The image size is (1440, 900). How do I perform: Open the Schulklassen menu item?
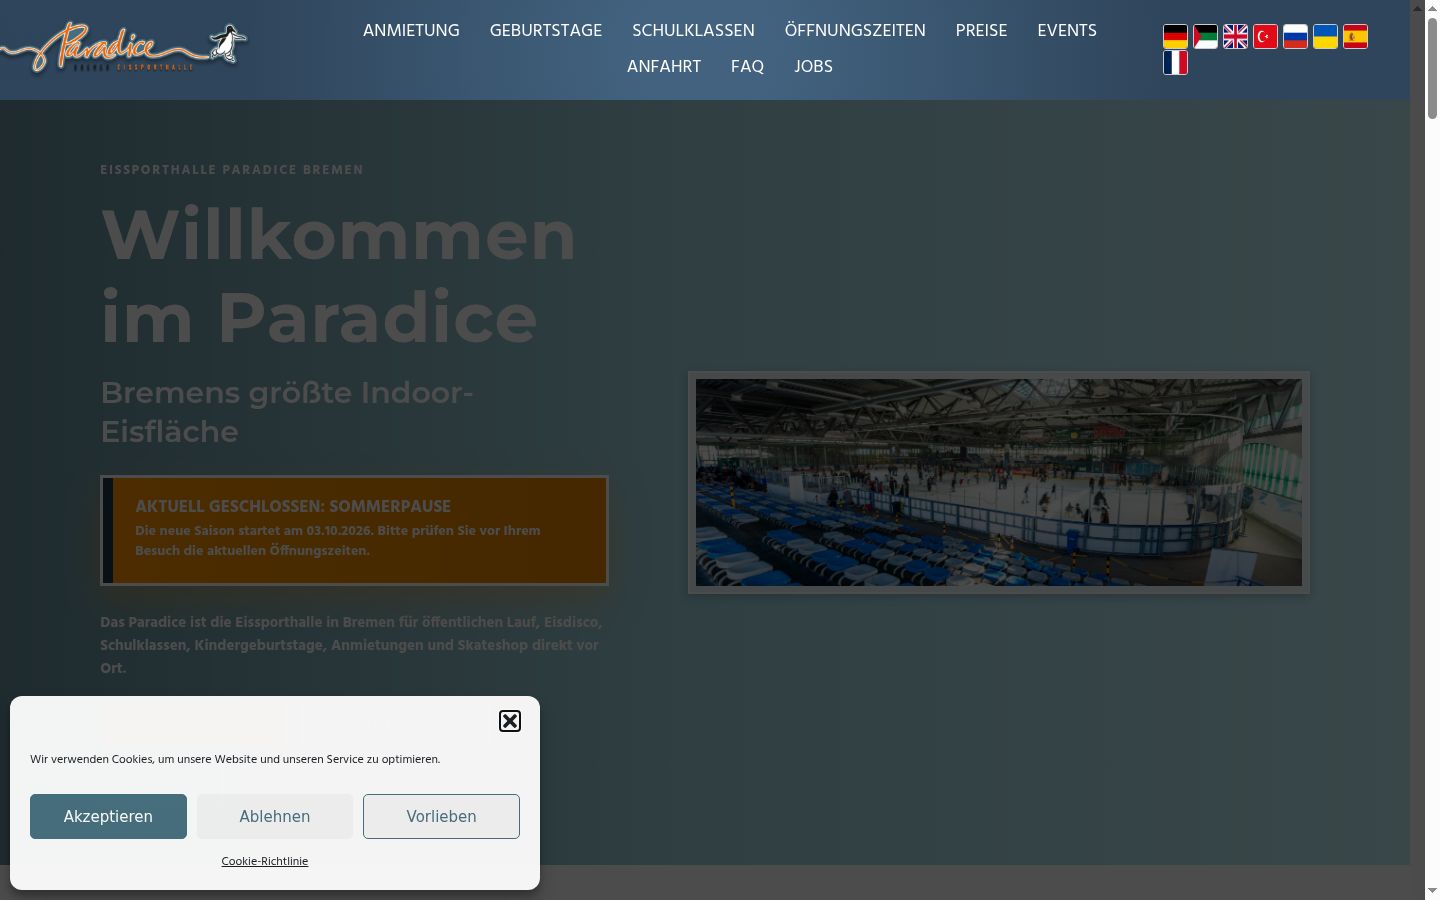coord(693,31)
